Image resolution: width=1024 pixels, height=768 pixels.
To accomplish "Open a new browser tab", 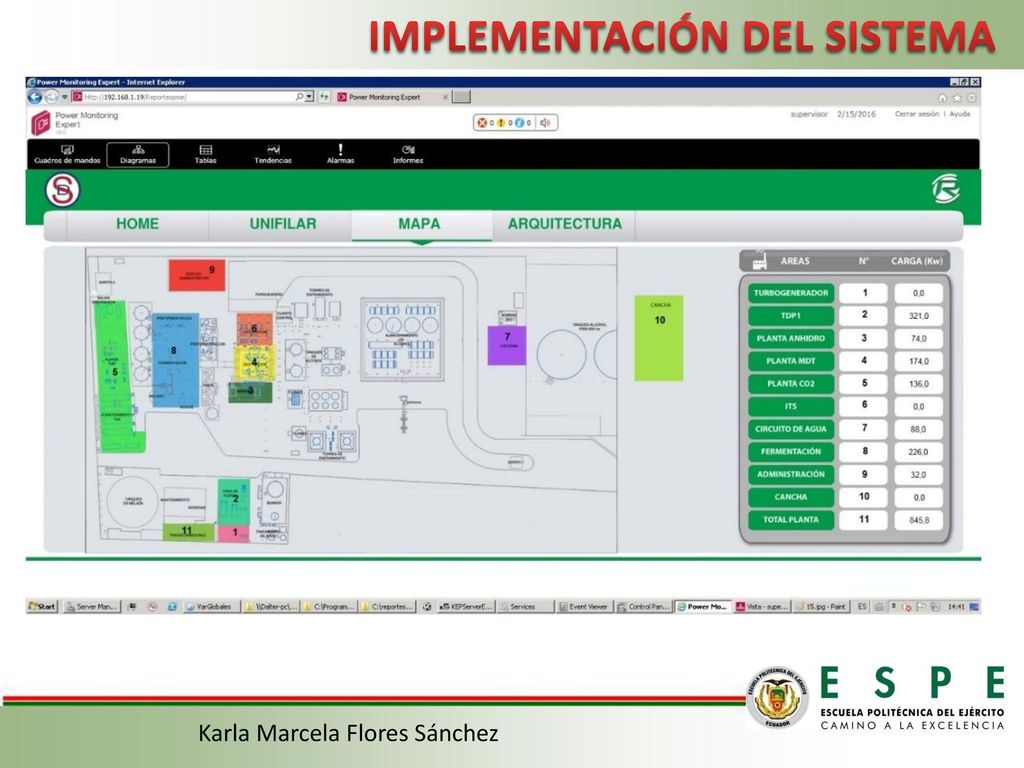I will (461, 97).
